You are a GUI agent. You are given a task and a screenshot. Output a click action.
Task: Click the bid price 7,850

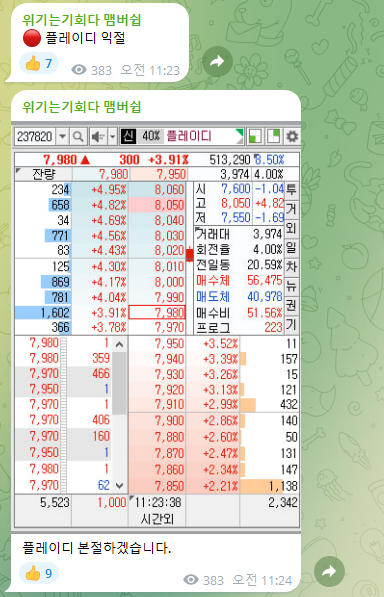pos(169,486)
